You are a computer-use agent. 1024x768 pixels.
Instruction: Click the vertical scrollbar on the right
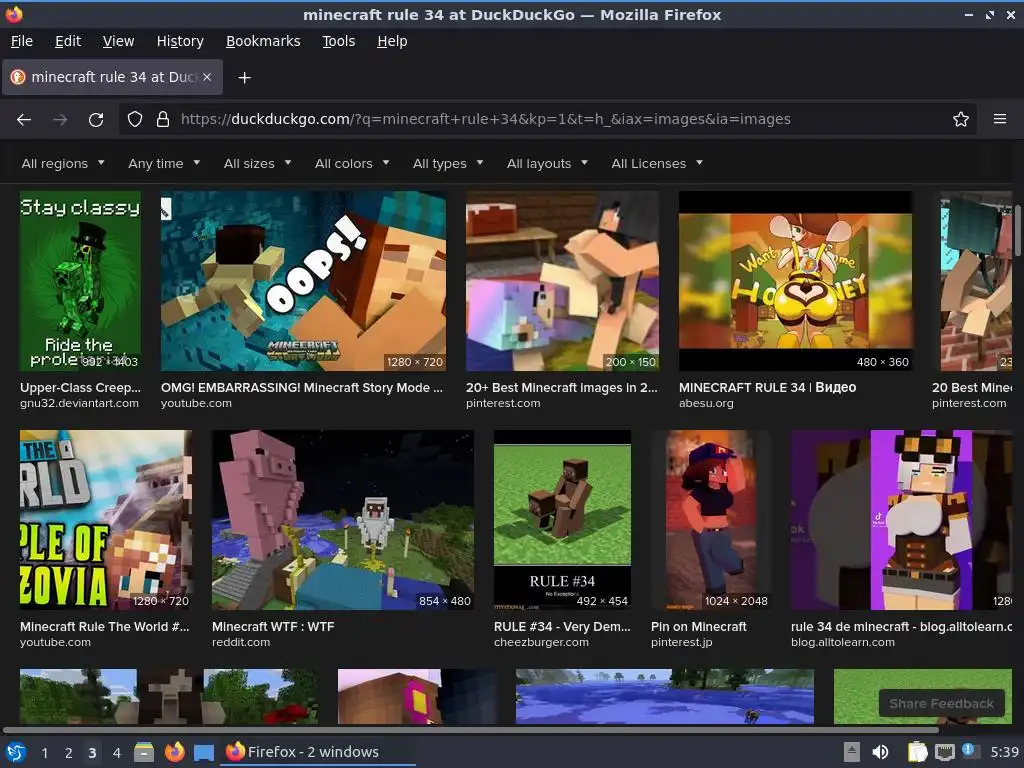(1017, 232)
